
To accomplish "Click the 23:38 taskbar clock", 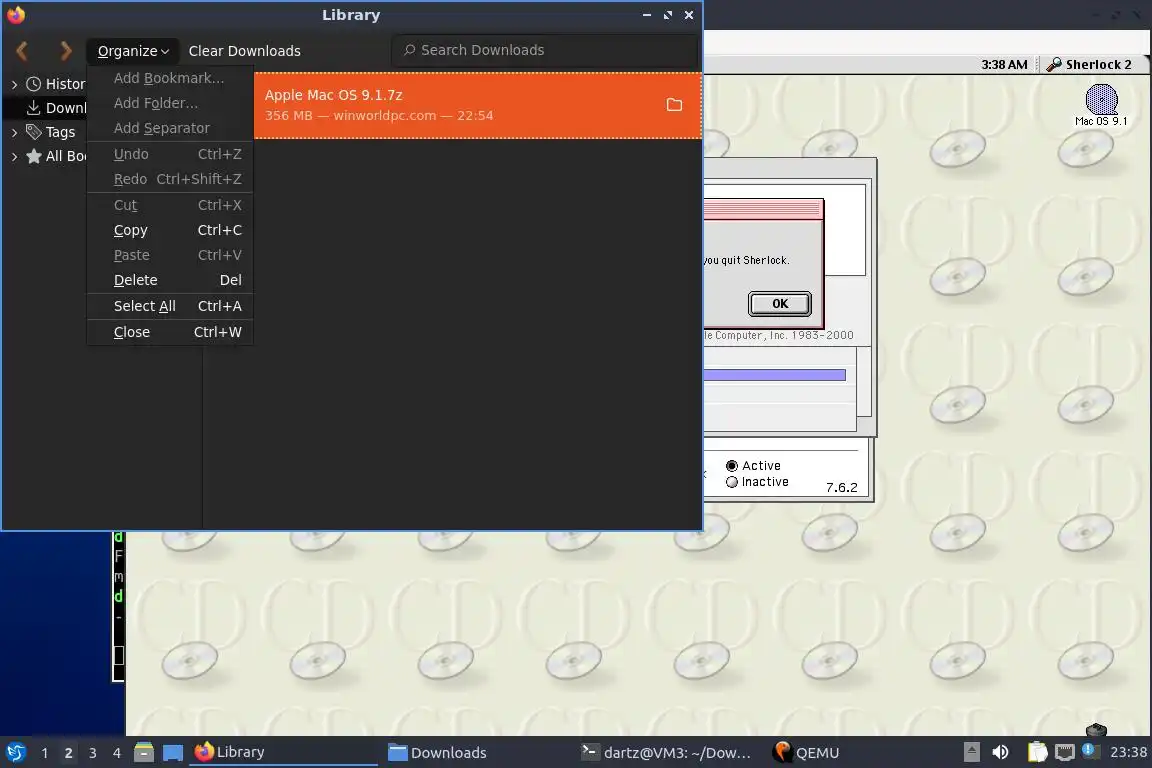I will click(x=1128, y=752).
